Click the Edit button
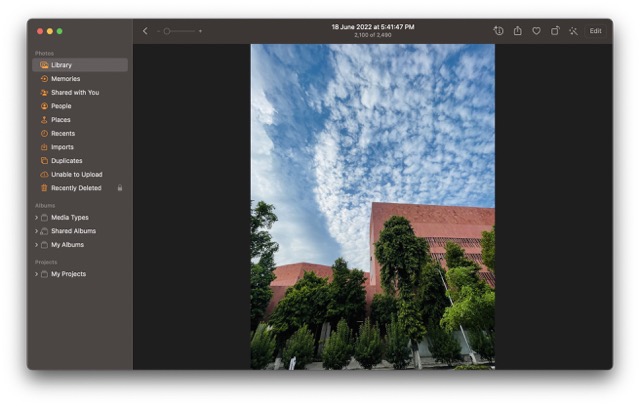640x406 pixels. point(596,31)
